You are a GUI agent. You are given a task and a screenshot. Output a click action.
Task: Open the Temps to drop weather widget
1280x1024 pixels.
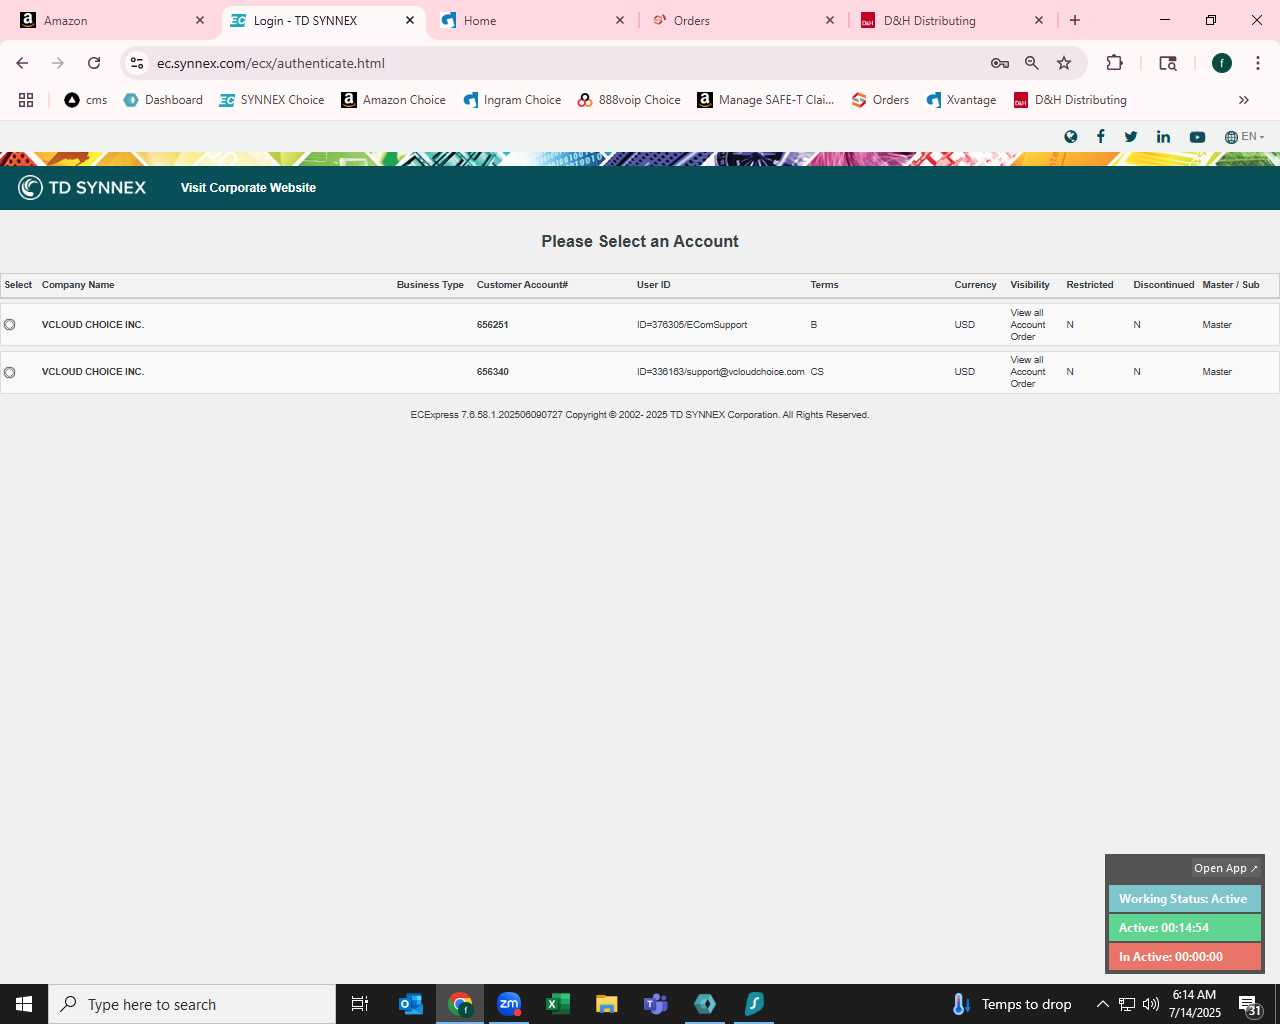pyautogui.click(x=1012, y=1004)
